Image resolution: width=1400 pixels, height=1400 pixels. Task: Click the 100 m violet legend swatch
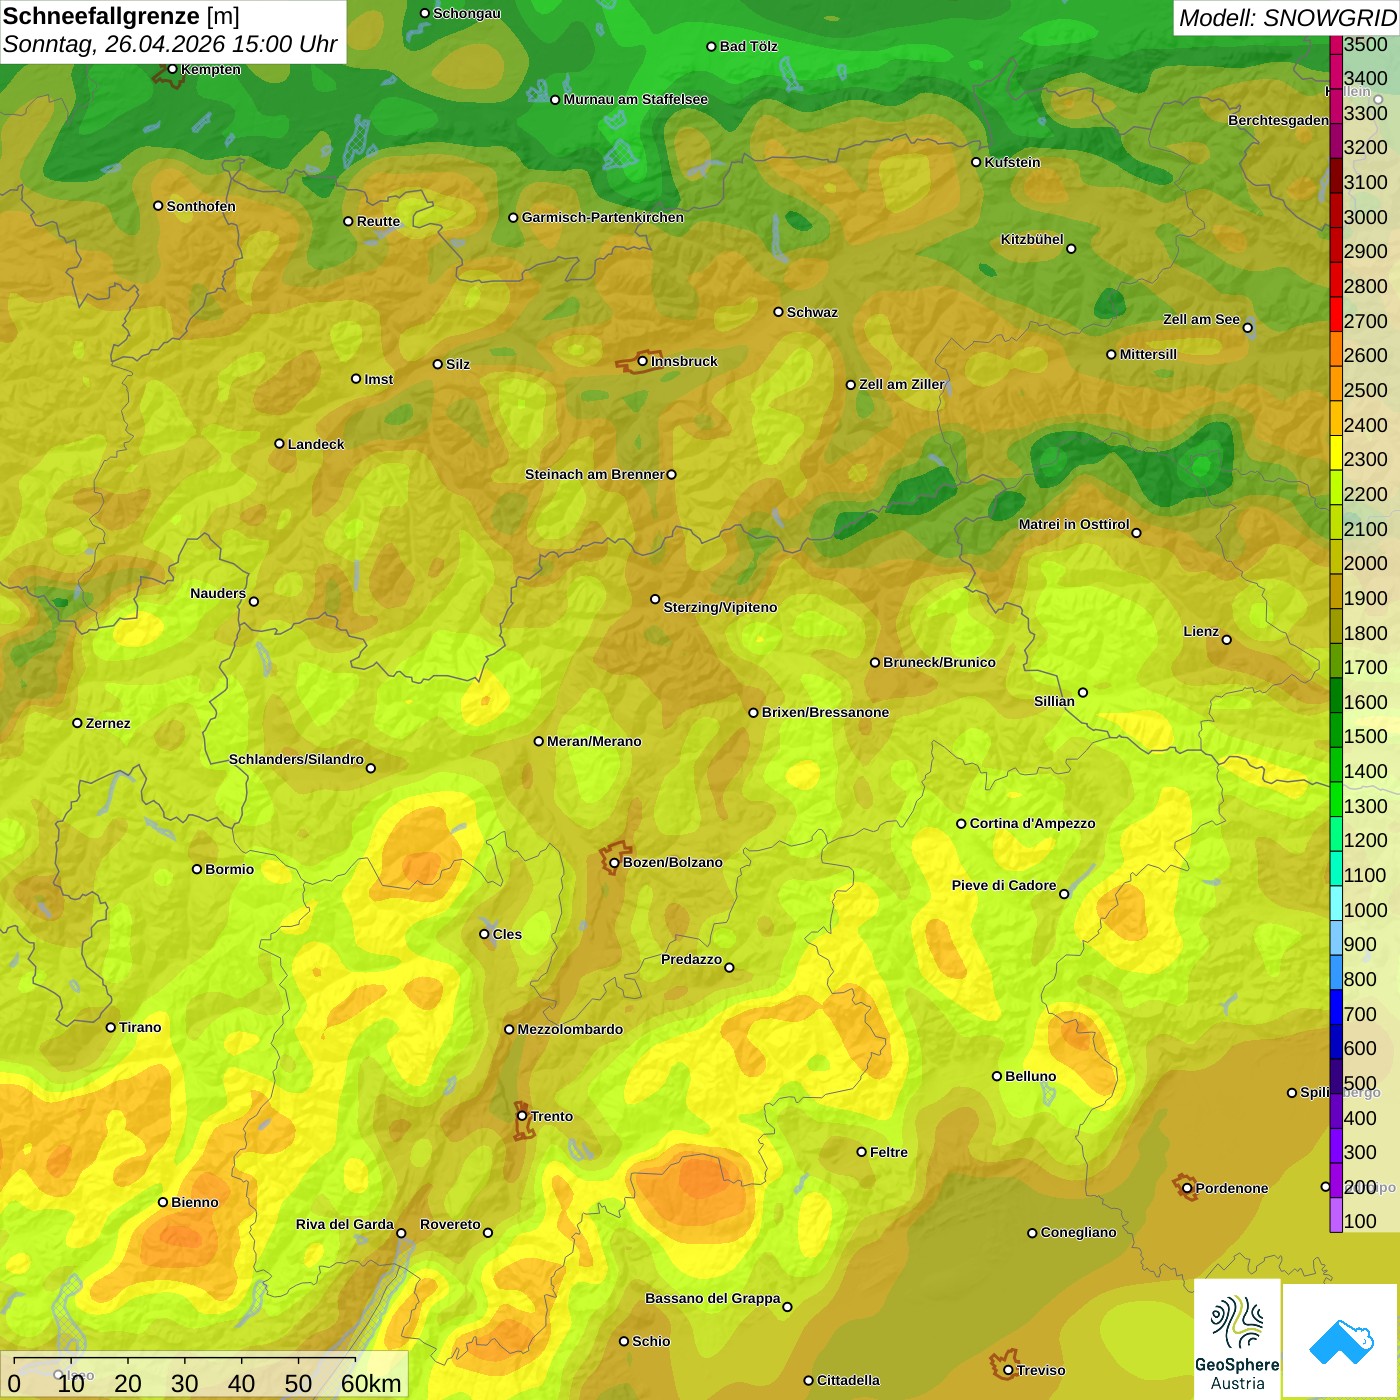(1336, 1214)
